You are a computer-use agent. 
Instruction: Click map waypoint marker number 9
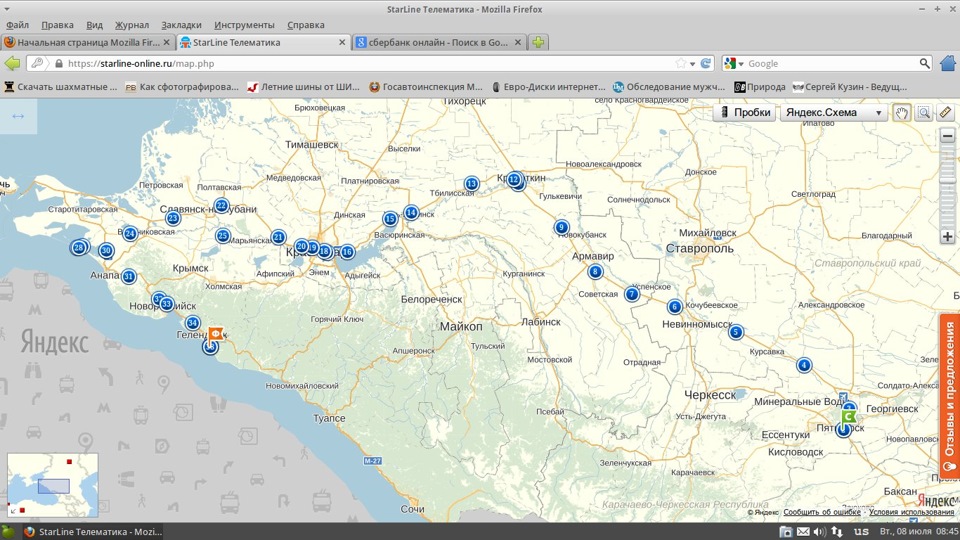[561, 227]
